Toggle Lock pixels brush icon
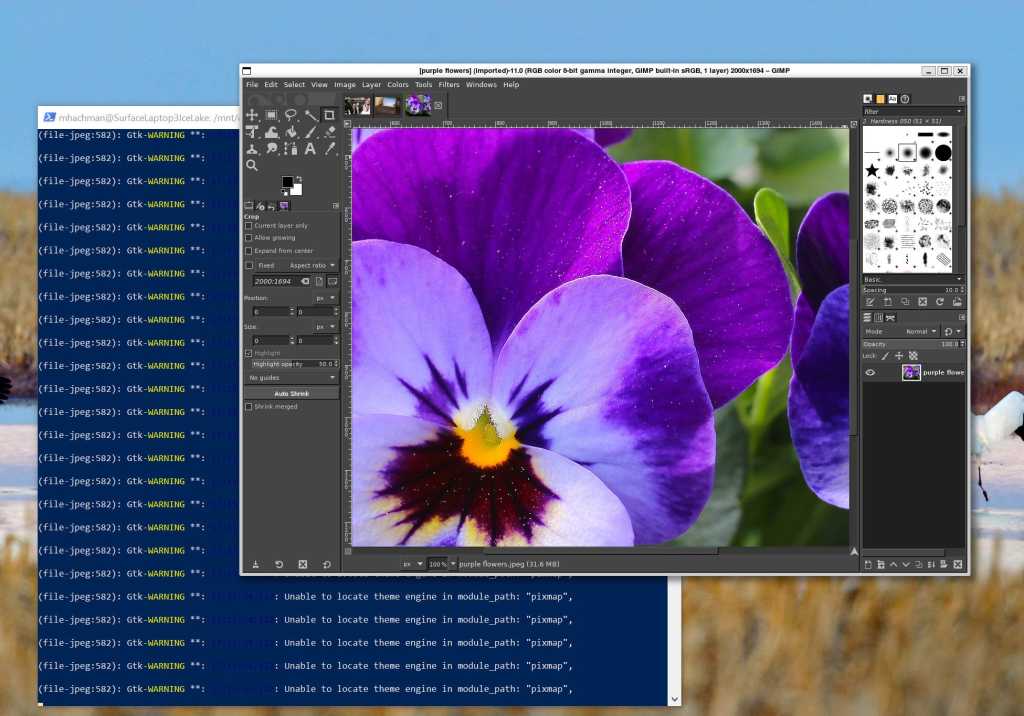The width and height of the screenshot is (1024, 716). (885, 356)
